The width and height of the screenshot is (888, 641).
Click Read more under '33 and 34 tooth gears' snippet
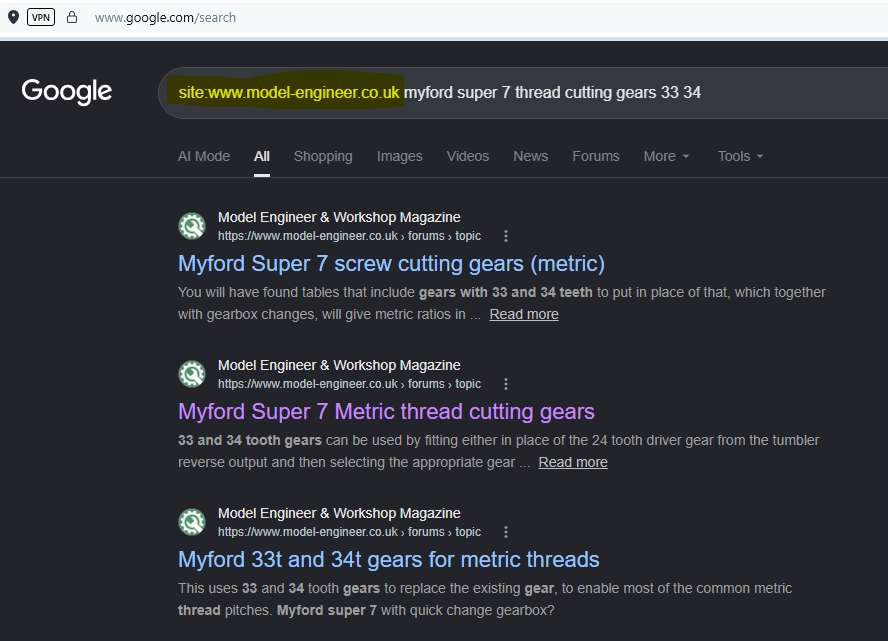pyautogui.click(x=573, y=462)
